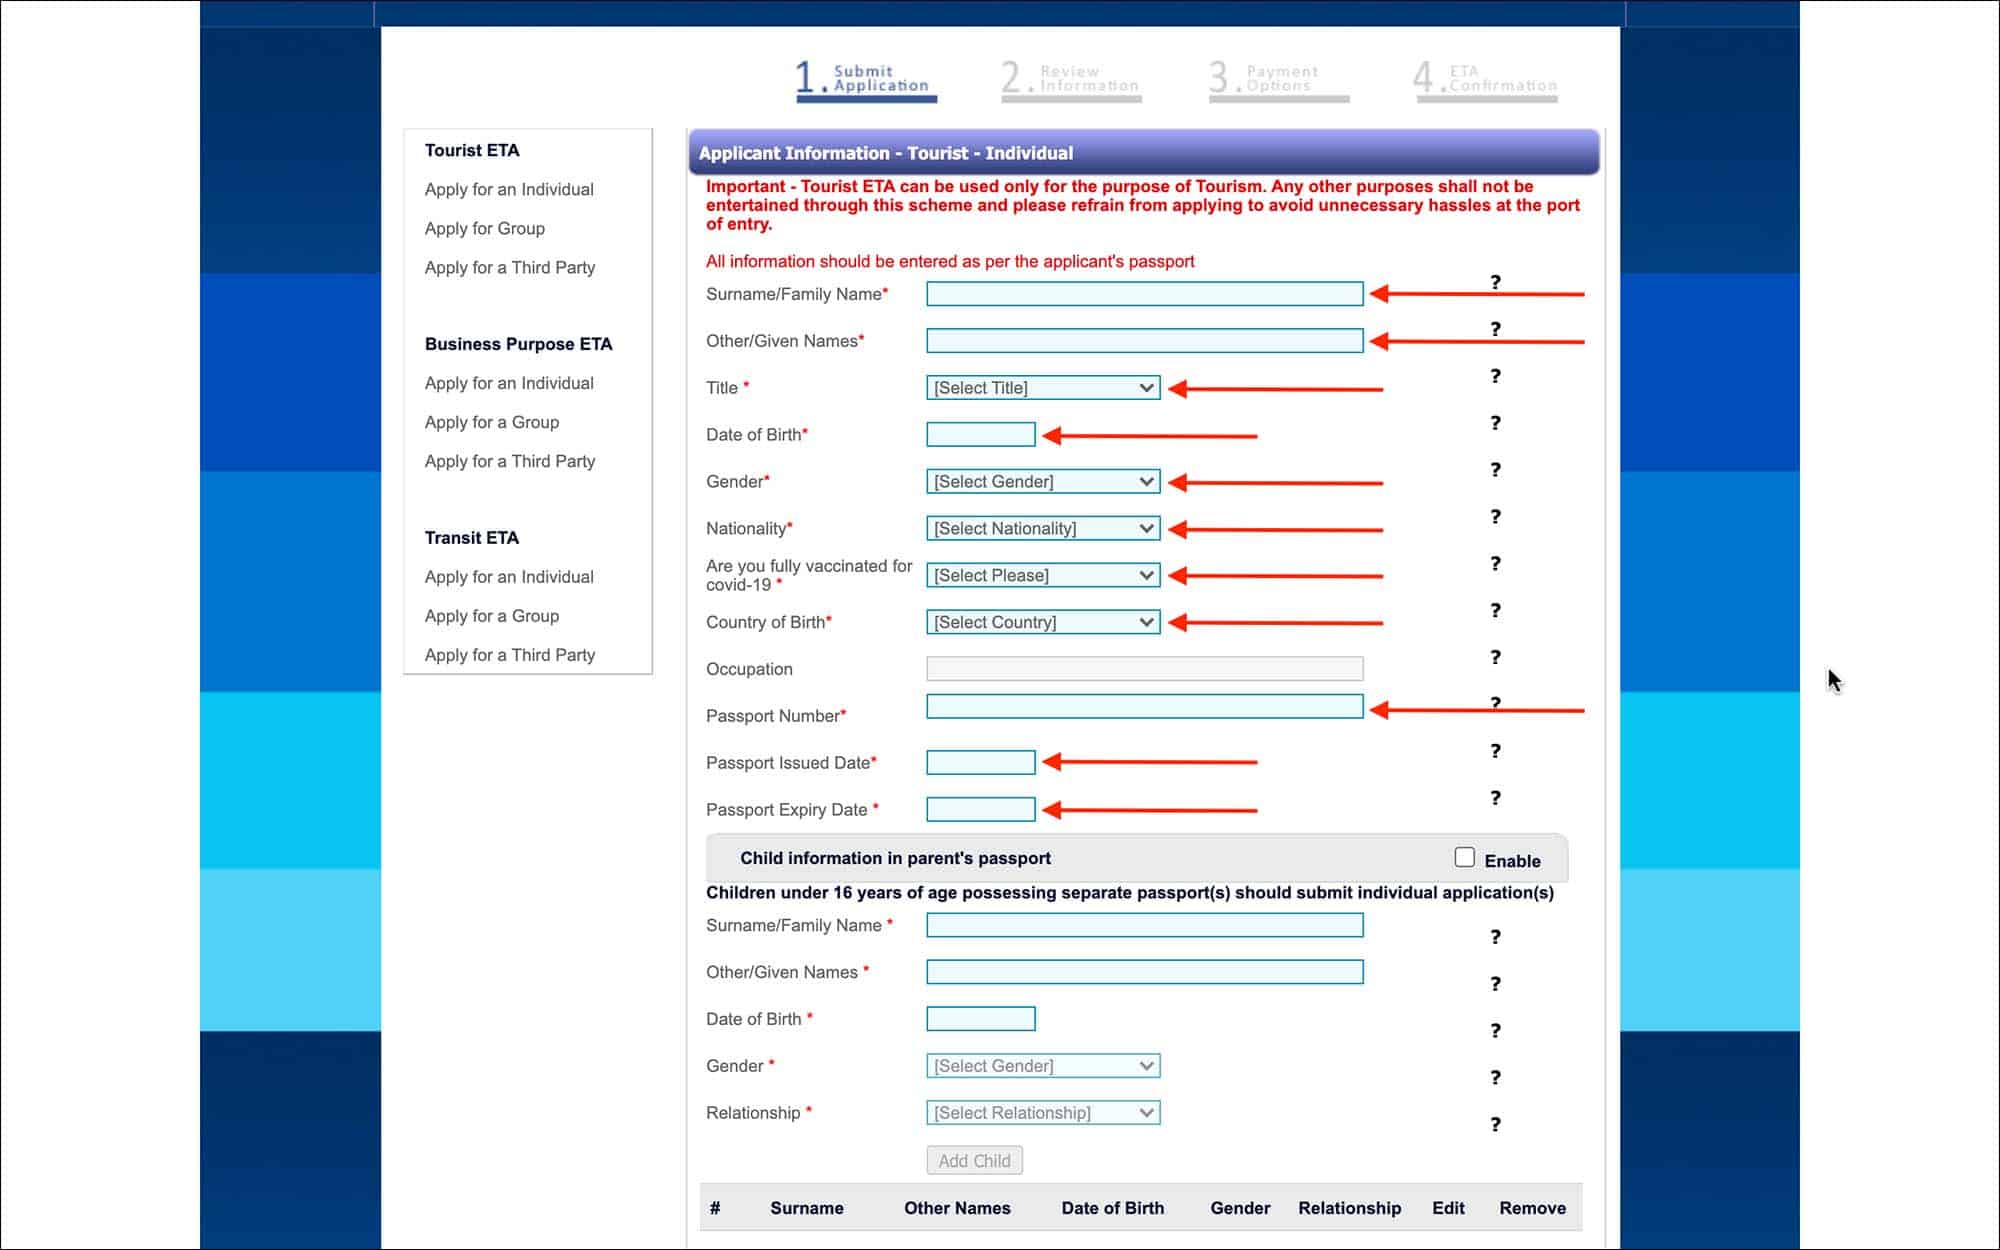Screen dimensions: 2000x1250
Task: Select Business Purpose ETA Apply for an Individual
Action: [509, 384]
